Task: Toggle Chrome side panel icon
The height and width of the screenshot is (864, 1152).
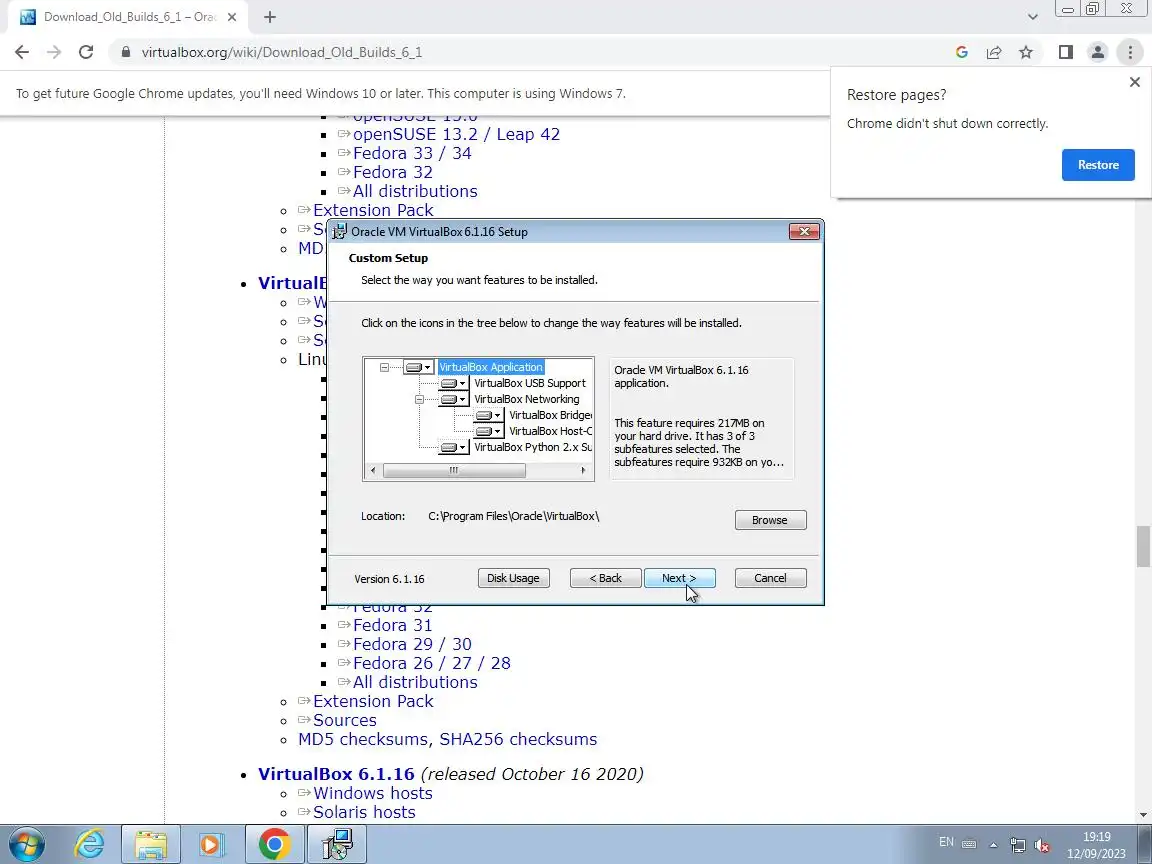Action: [x=1065, y=52]
